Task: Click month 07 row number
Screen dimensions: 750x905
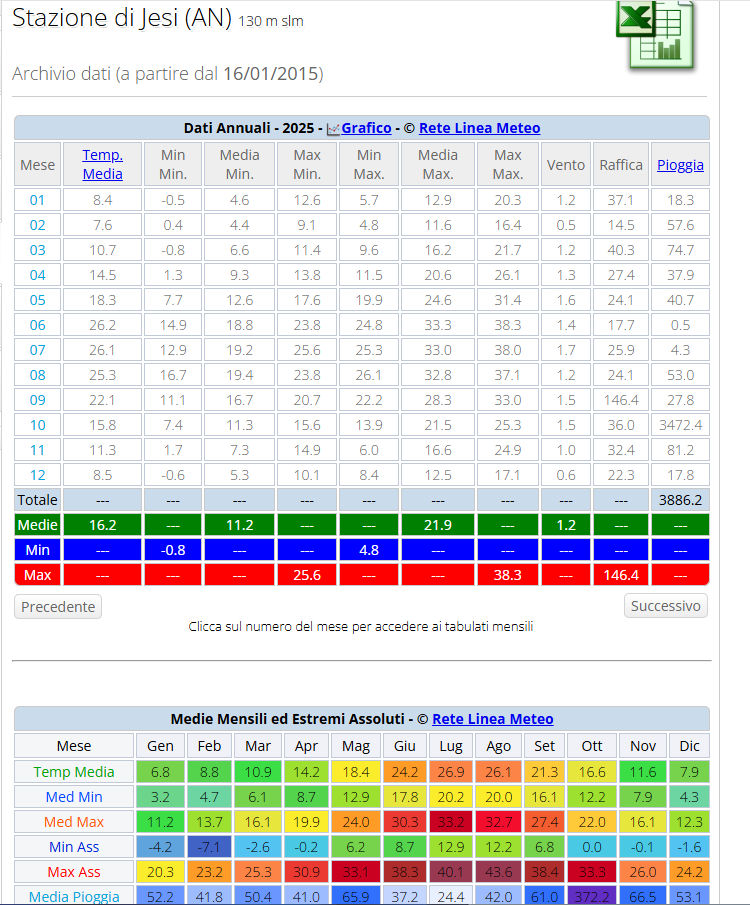Action: pos(37,350)
